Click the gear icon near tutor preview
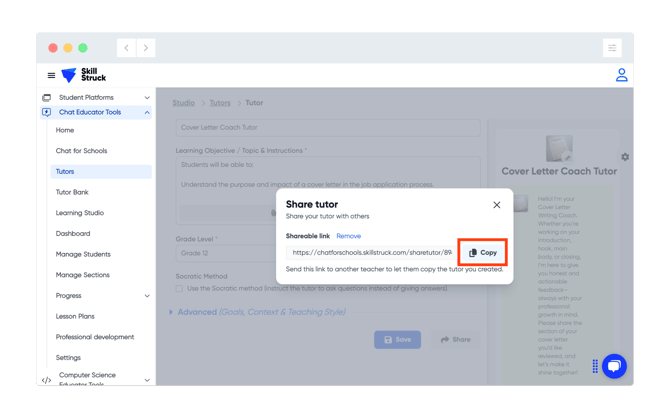This screenshot has height=418, width=670. tap(625, 157)
